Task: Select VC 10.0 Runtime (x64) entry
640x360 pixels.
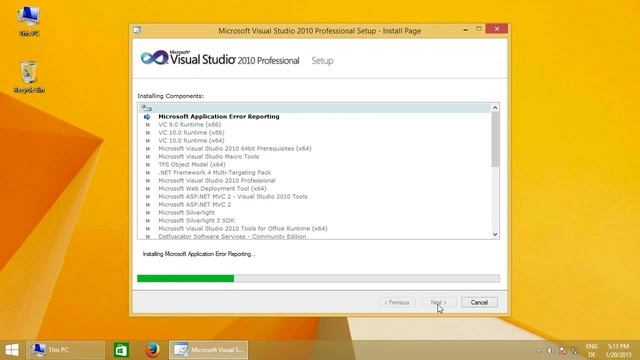Action: 191,141
